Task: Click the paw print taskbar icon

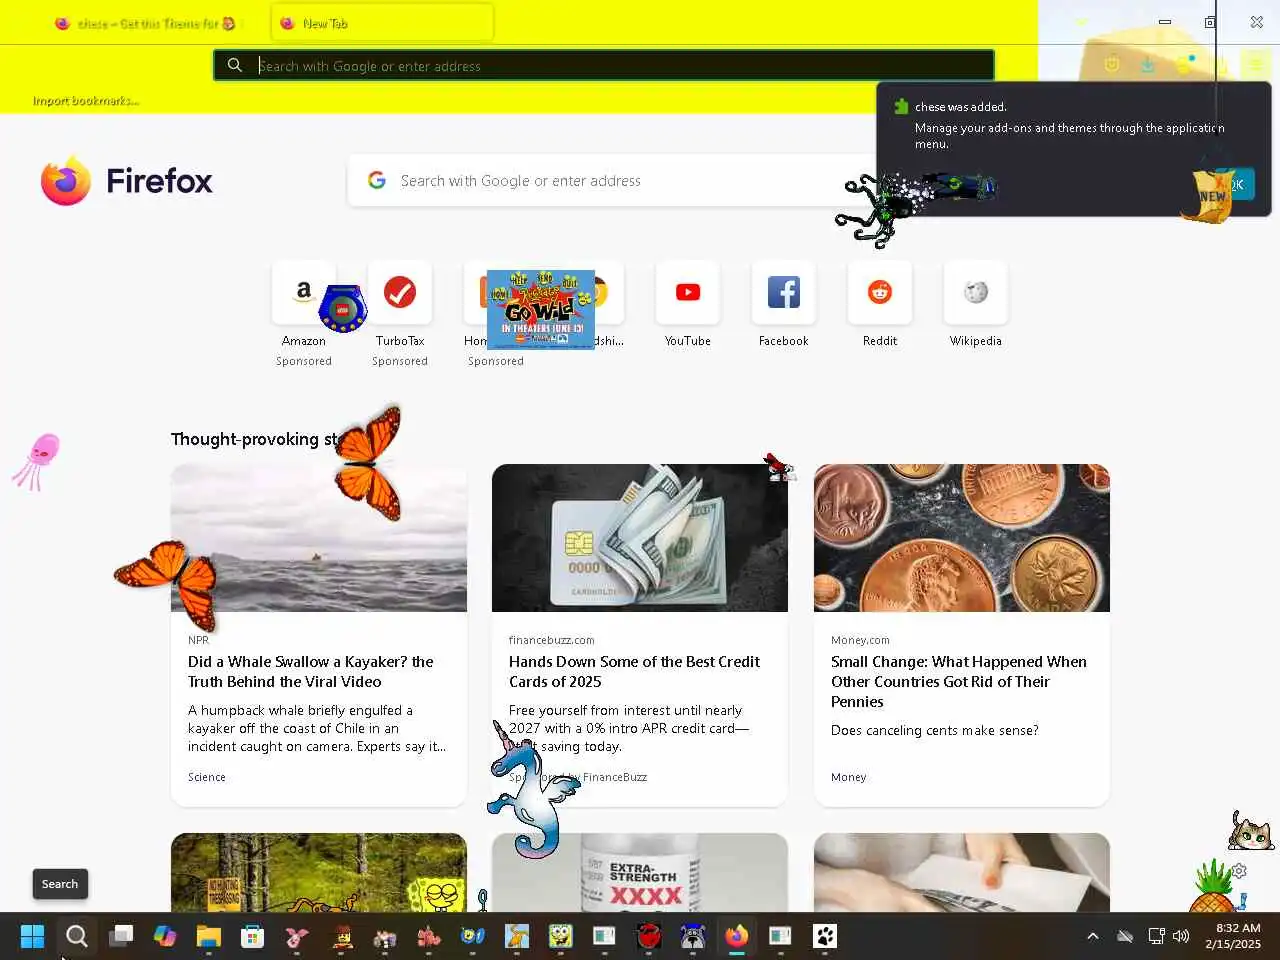Action: (825, 936)
